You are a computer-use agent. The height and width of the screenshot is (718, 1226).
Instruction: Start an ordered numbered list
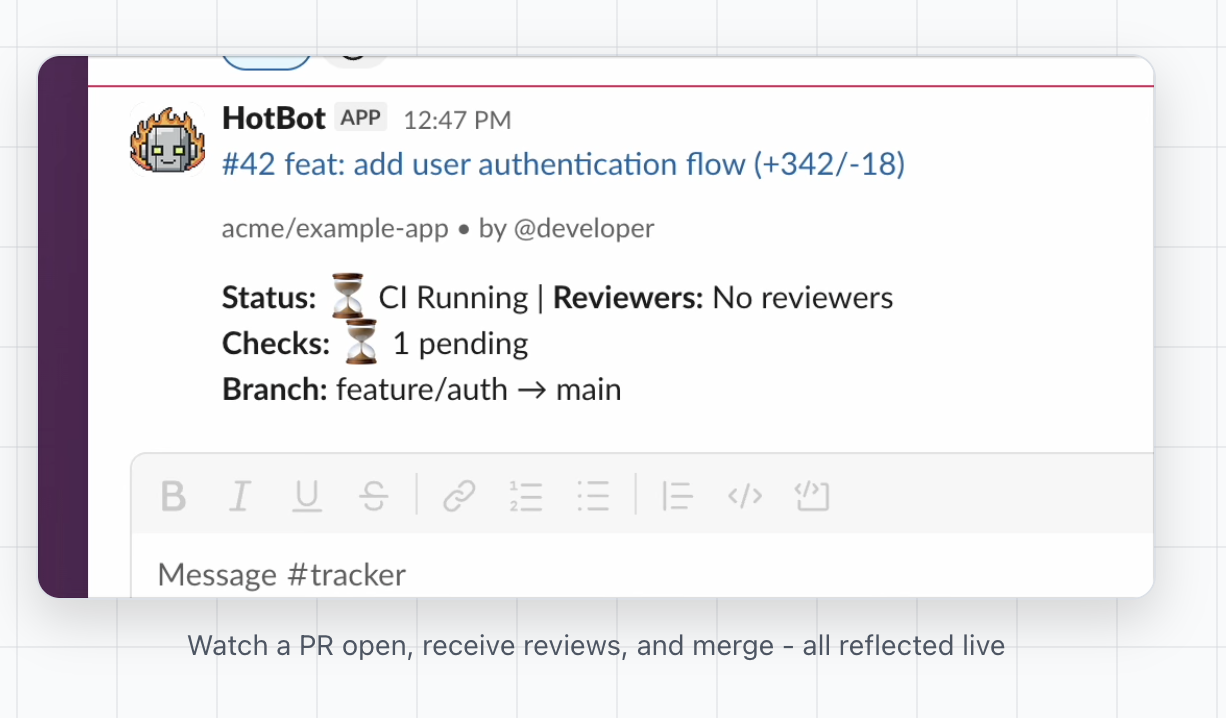click(x=526, y=496)
